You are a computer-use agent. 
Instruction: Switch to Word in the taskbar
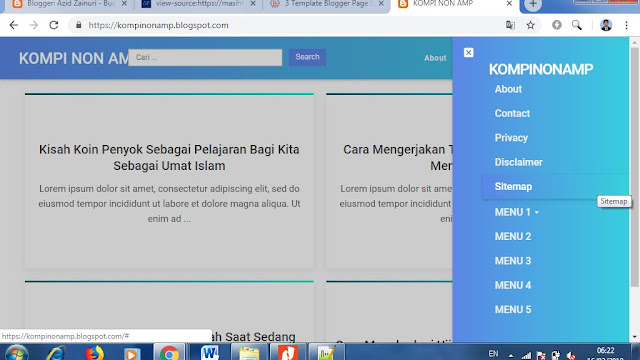coord(209,352)
